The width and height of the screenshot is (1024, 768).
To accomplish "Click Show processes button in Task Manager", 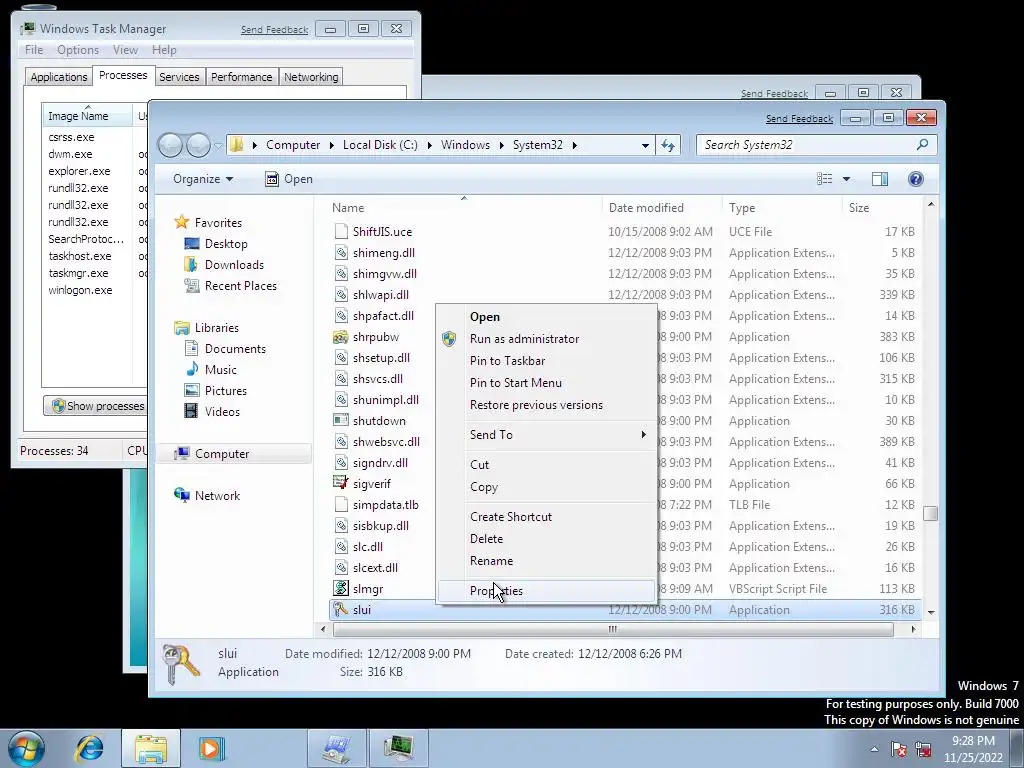I will coord(96,406).
